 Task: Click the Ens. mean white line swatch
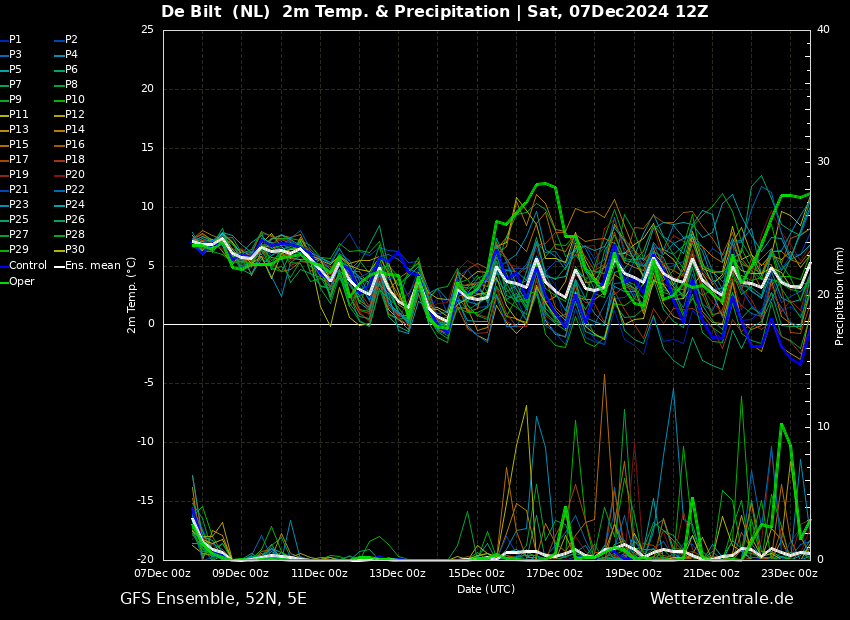coord(59,266)
